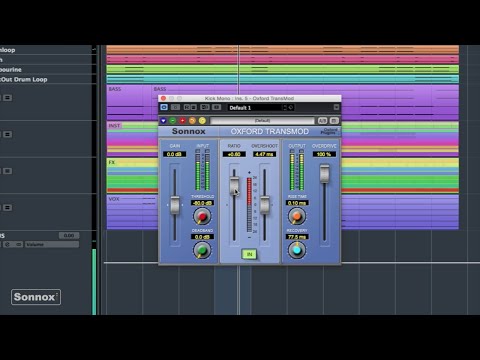Viewport: 480px width, 360px height.
Task: Click the A/B comparison icon in Cubase plugin header
Action: pyautogui.click(x=205, y=107)
